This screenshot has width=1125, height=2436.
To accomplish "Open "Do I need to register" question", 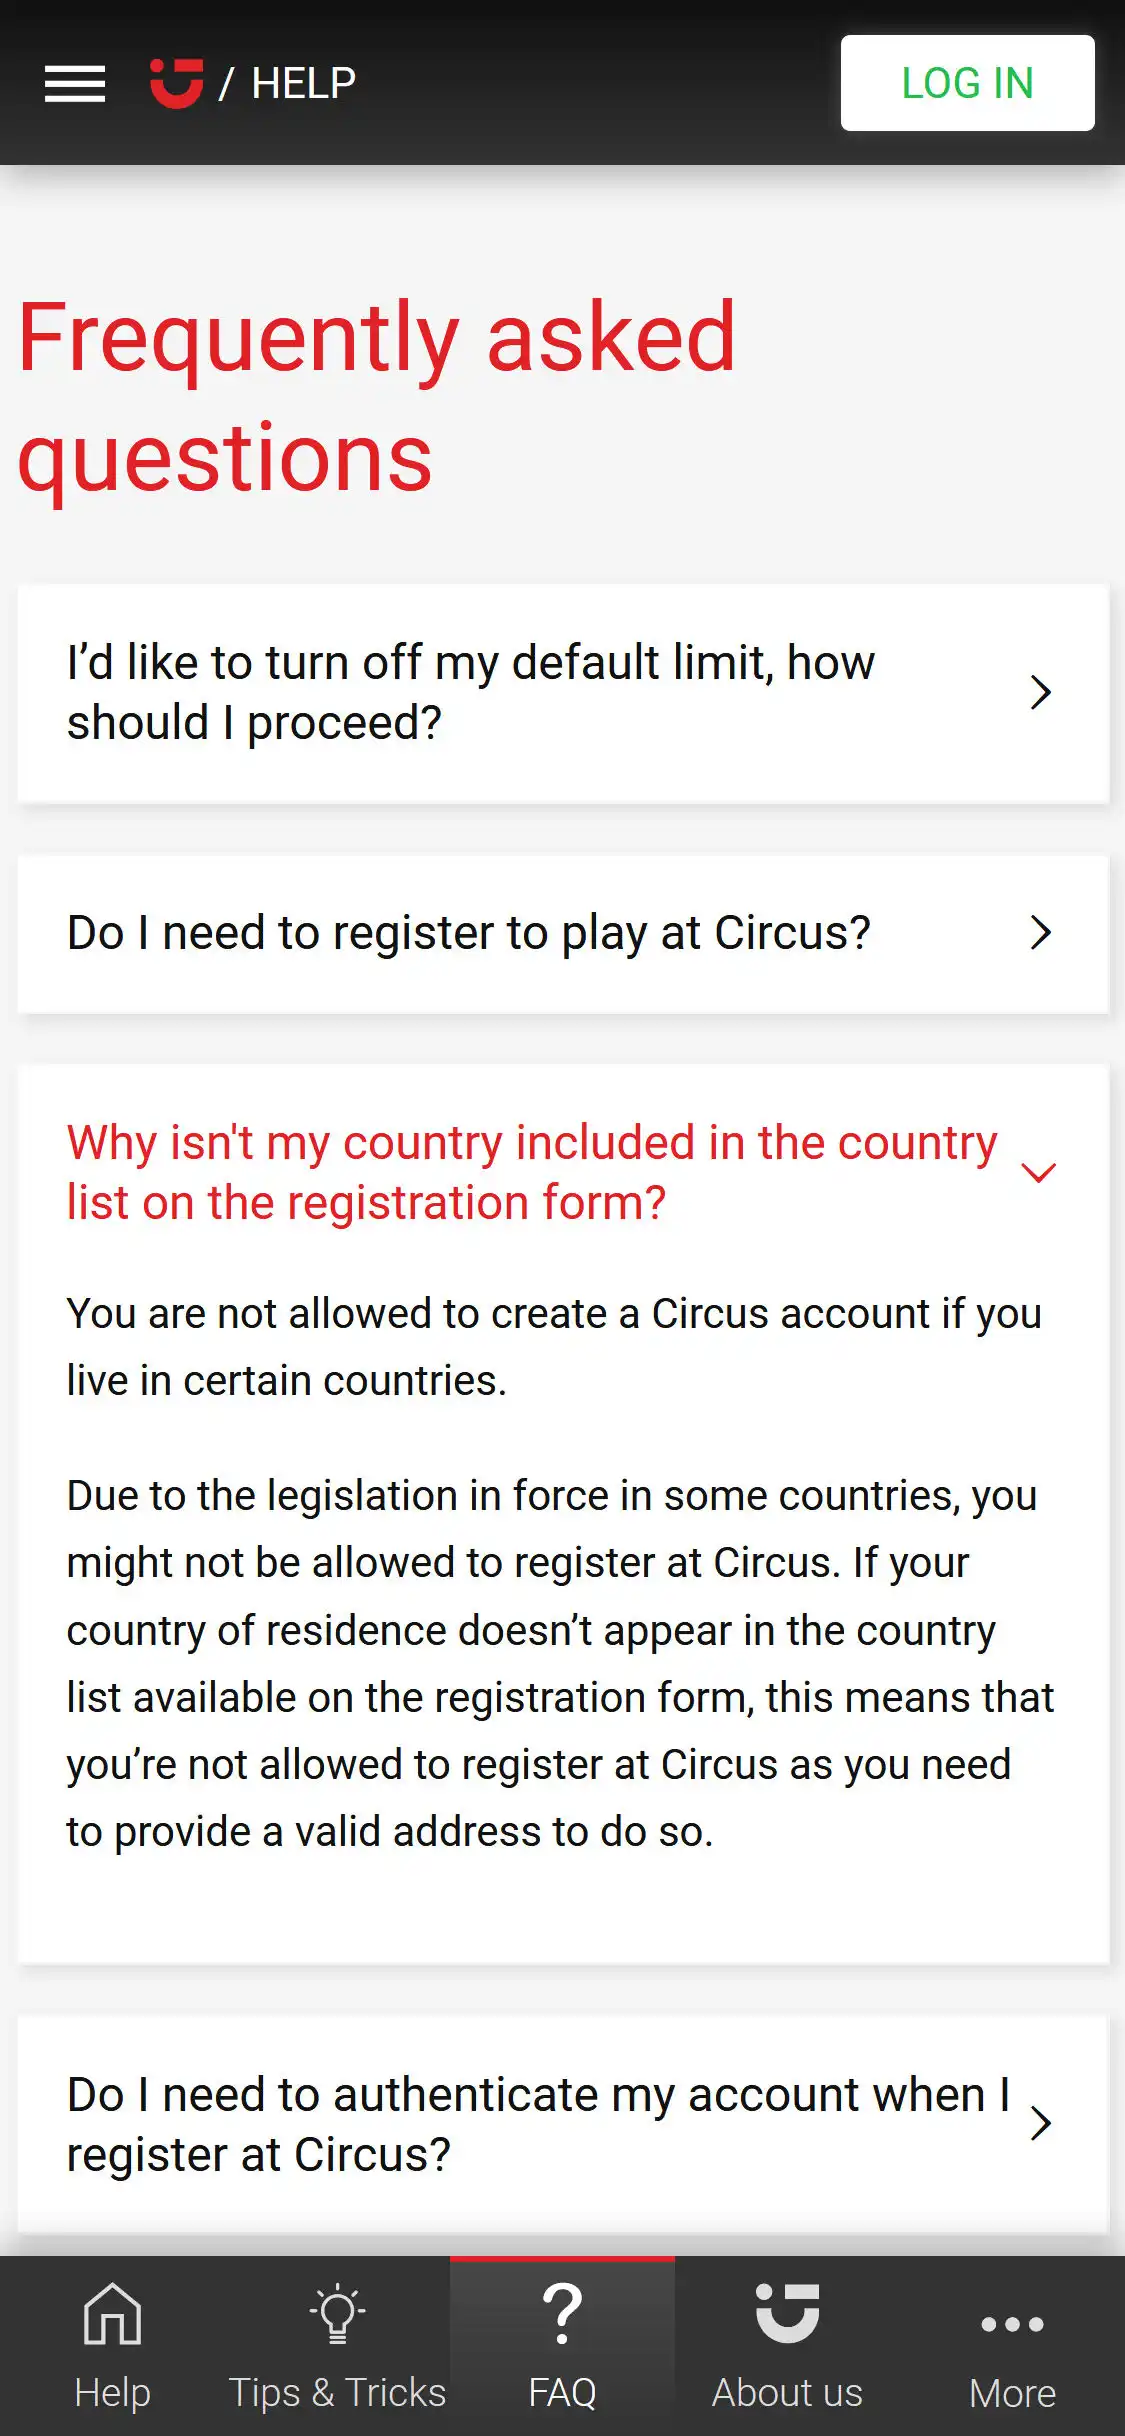I will (x=468, y=932).
